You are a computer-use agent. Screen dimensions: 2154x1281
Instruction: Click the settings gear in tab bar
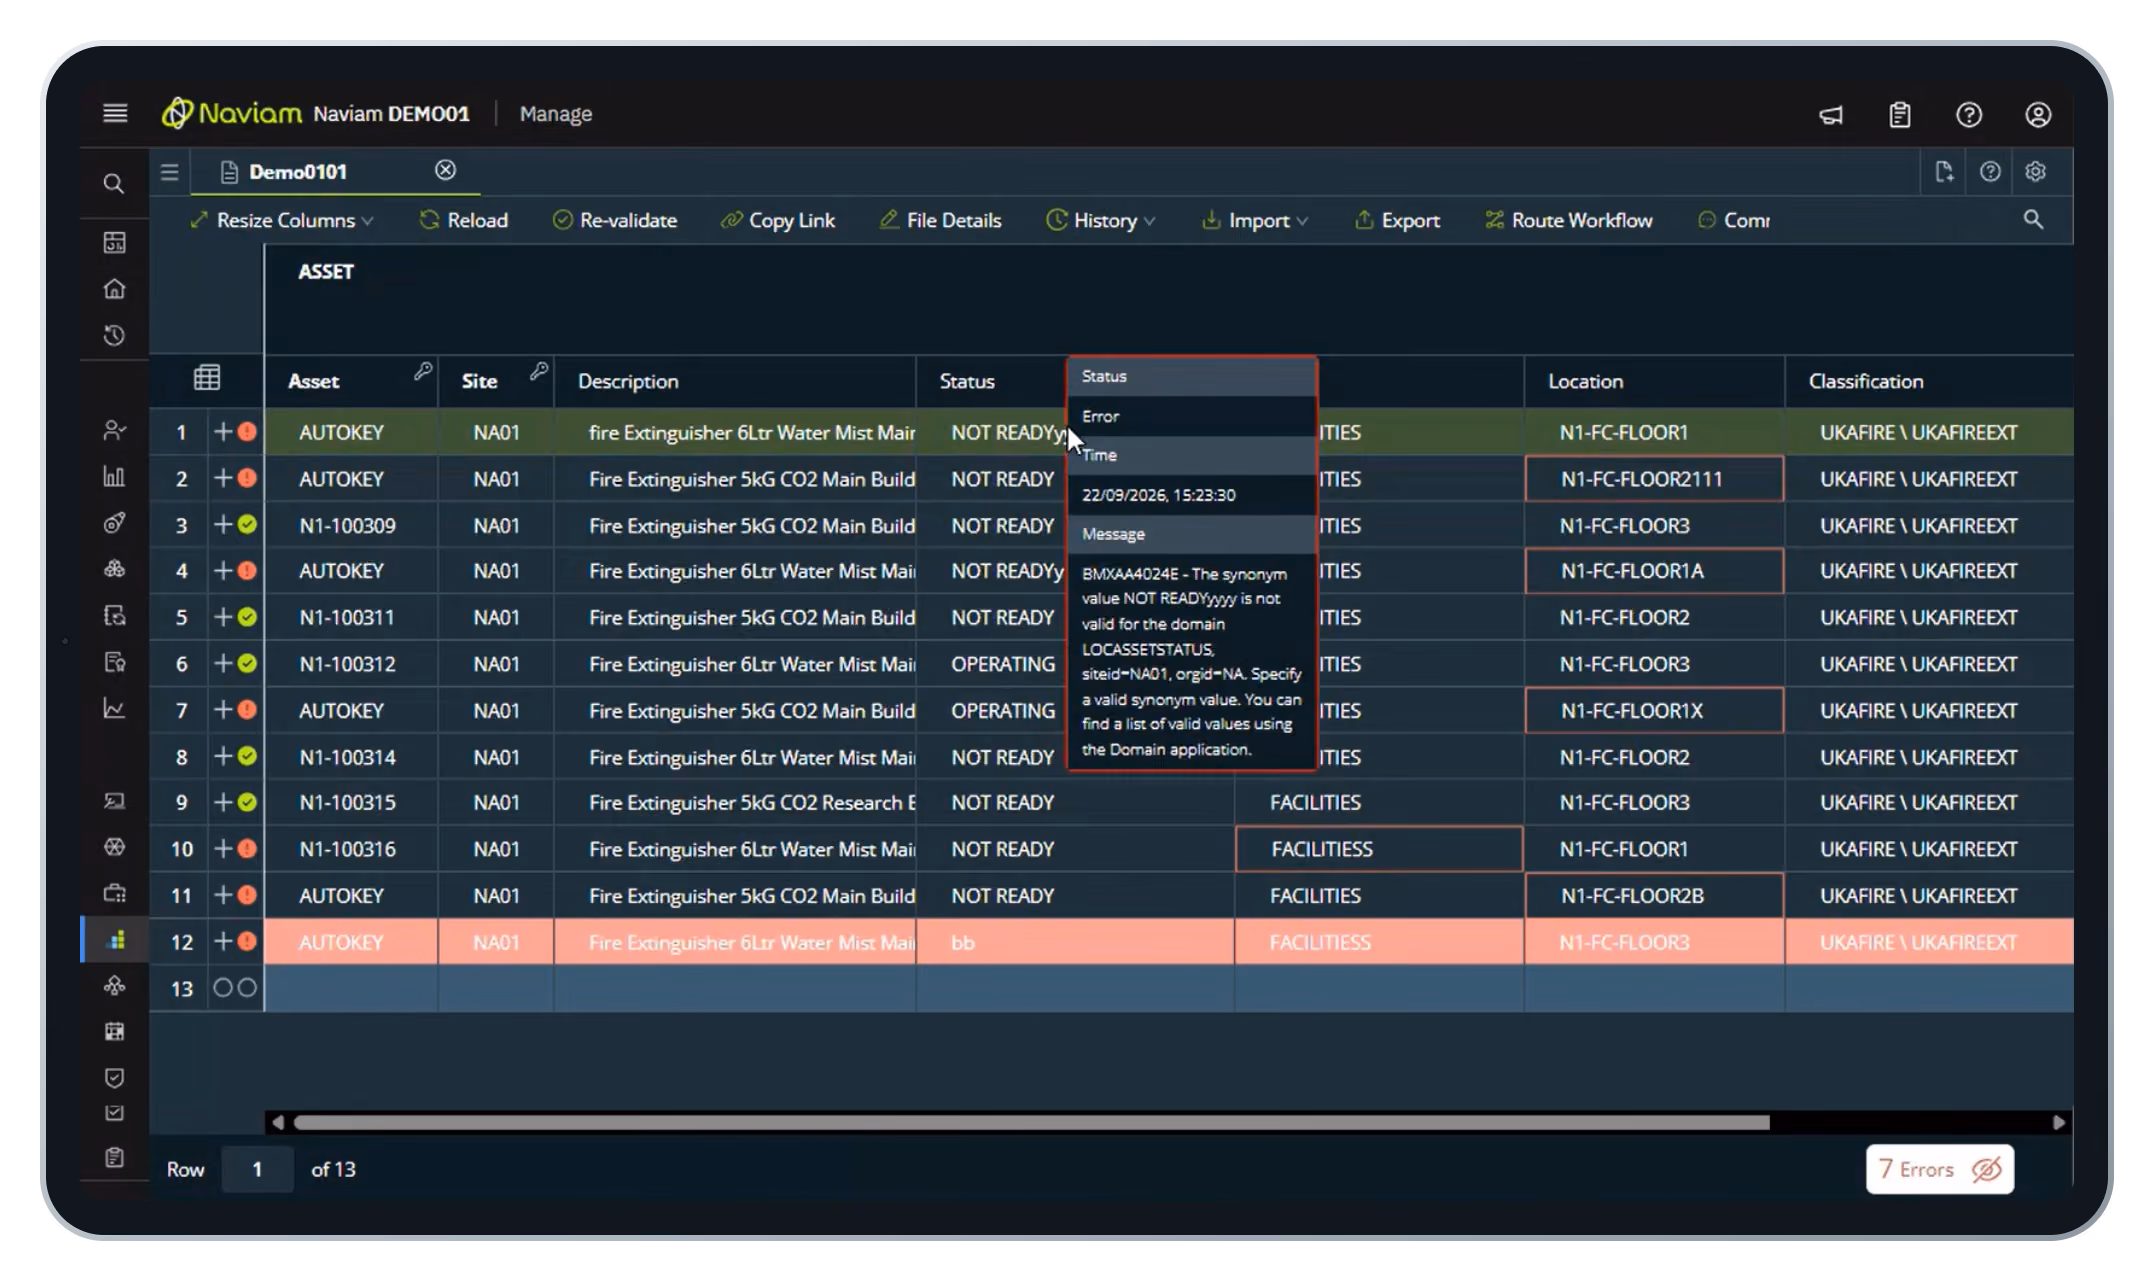[x=2034, y=172]
